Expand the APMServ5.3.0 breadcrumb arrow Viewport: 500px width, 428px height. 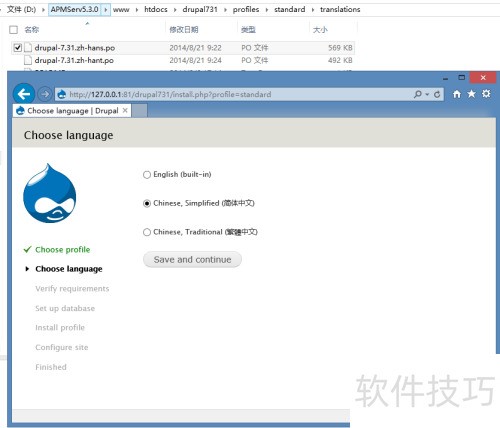tap(106, 10)
